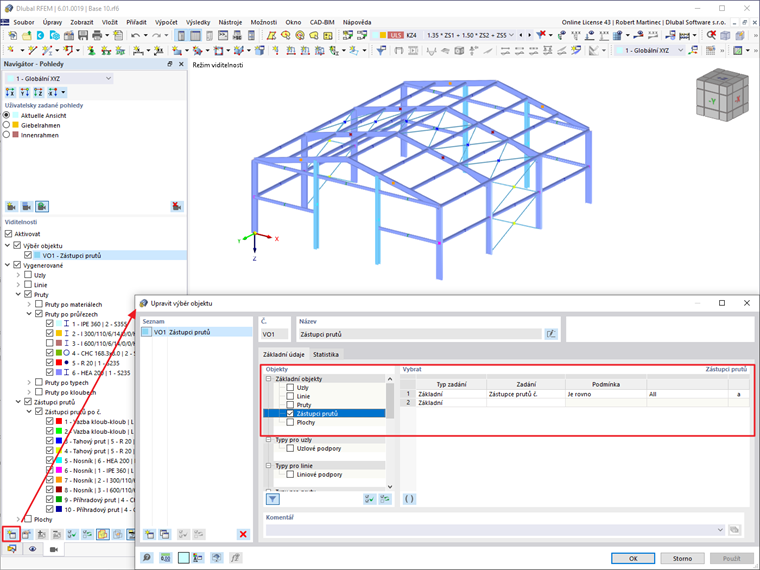The height and width of the screenshot is (570, 760).
Task: Open the Výpočet menu
Action: [x=166, y=22]
